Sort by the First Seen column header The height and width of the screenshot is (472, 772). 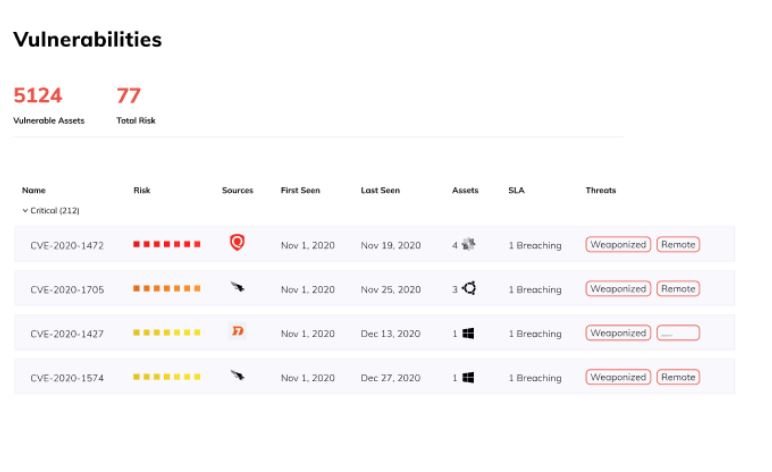point(300,190)
